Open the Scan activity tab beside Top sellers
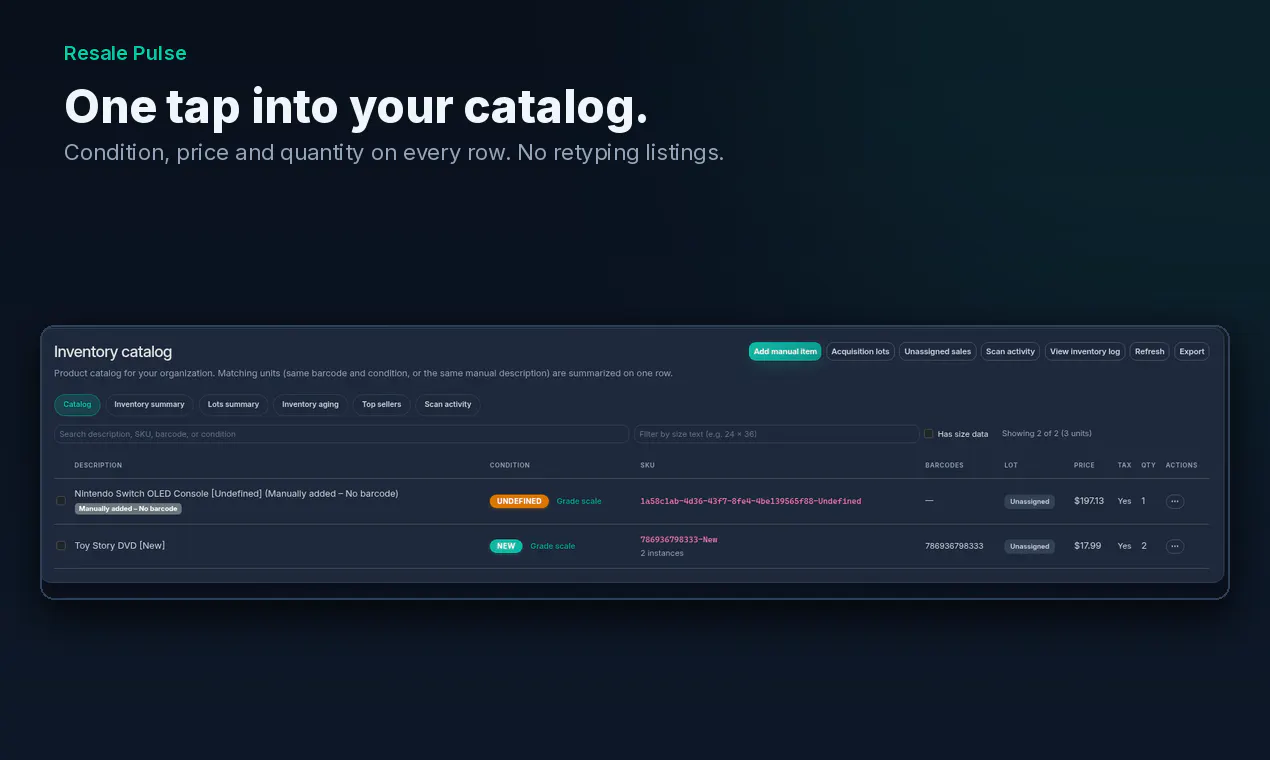This screenshot has width=1270, height=760. point(447,405)
